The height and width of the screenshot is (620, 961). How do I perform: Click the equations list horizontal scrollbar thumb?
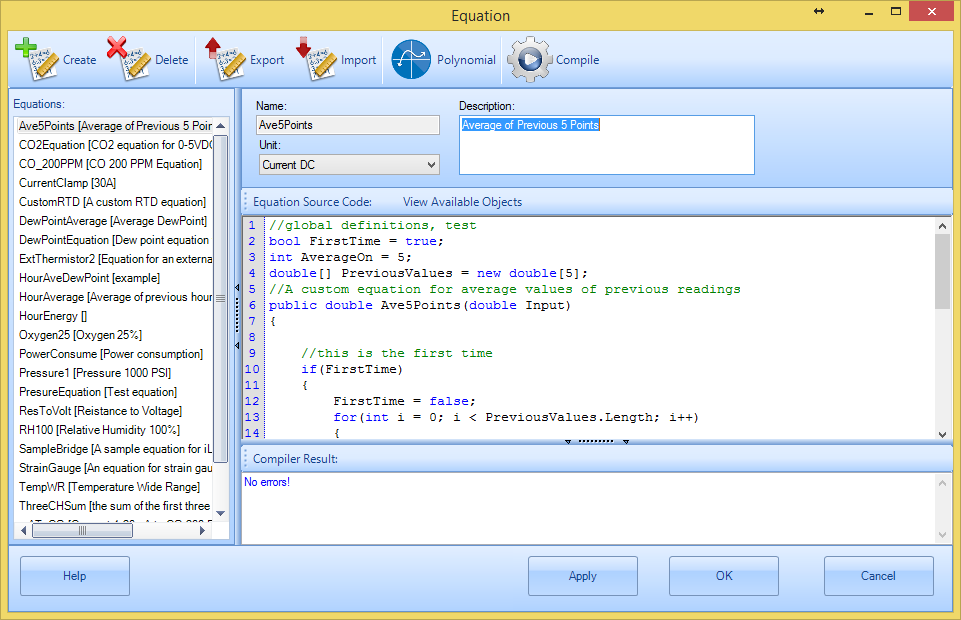click(x=82, y=531)
